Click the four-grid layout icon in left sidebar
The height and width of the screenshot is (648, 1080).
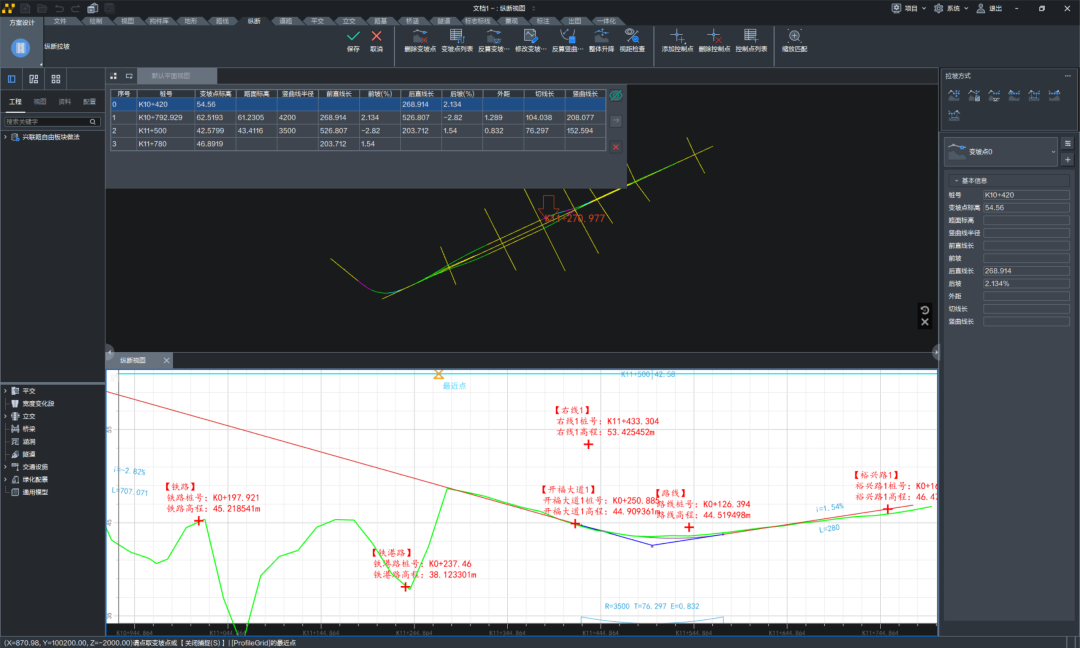[x=56, y=79]
